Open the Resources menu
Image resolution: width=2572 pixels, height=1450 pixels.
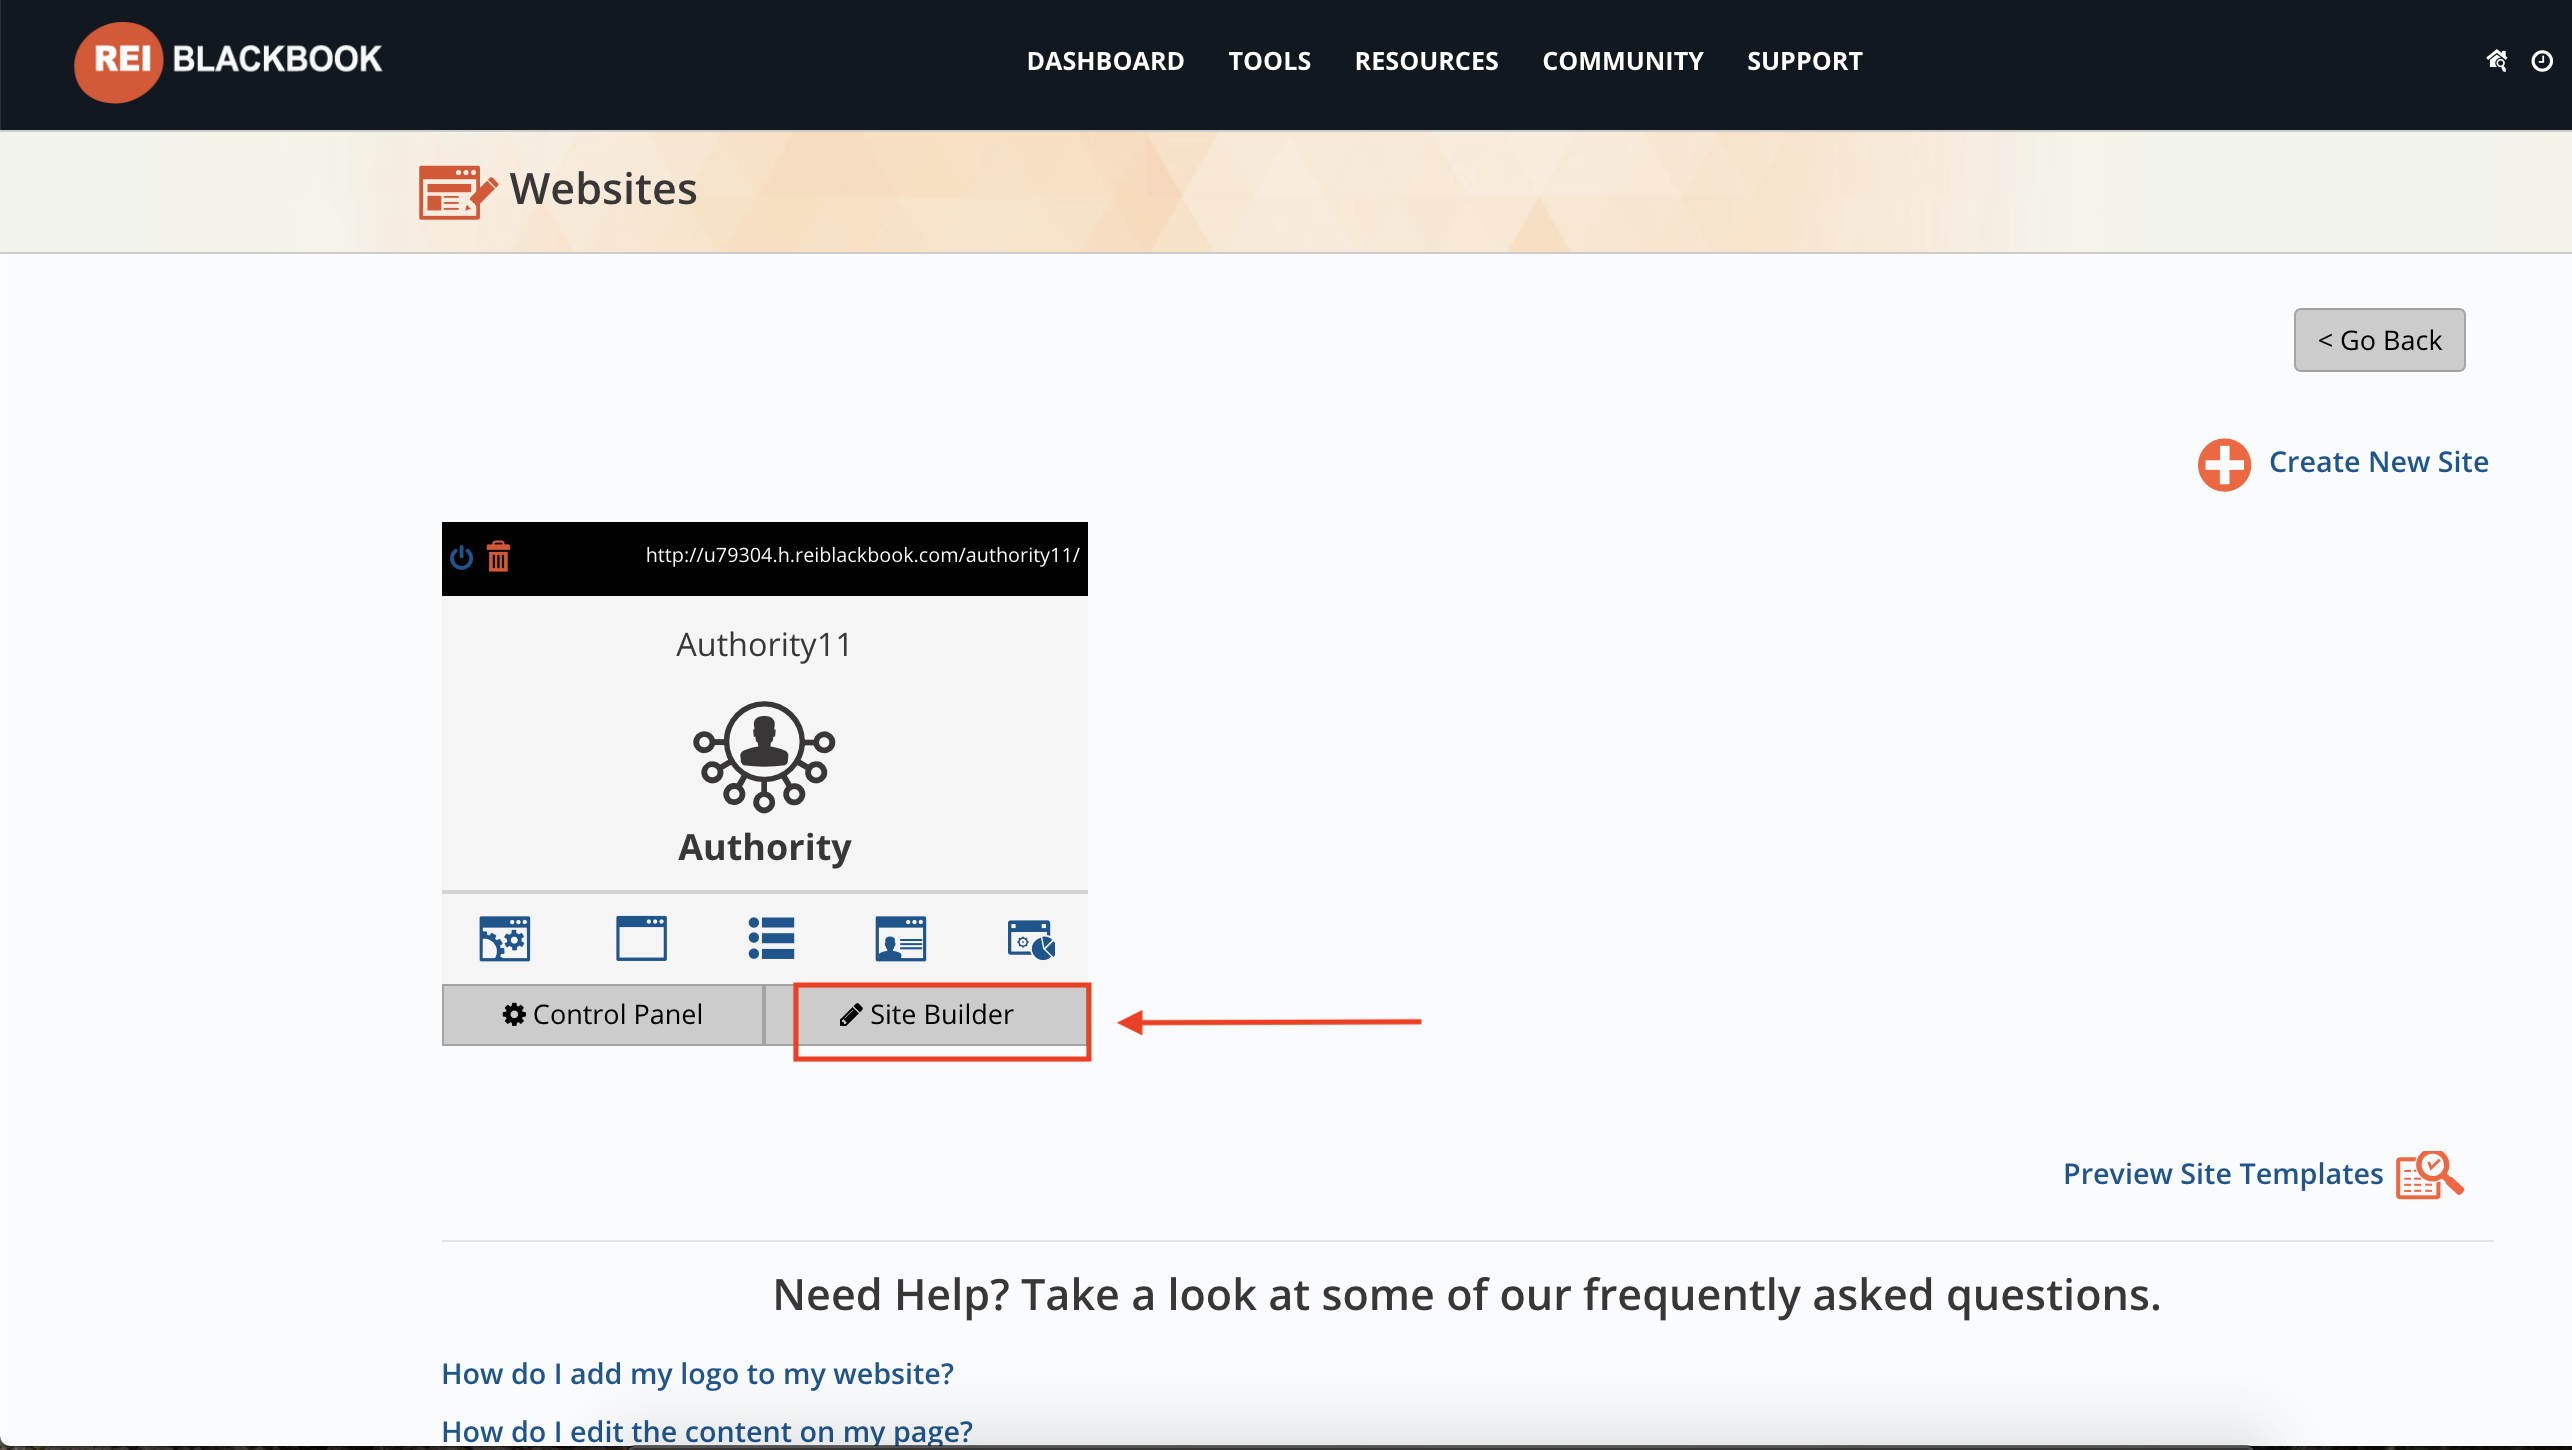(1426, 61)
